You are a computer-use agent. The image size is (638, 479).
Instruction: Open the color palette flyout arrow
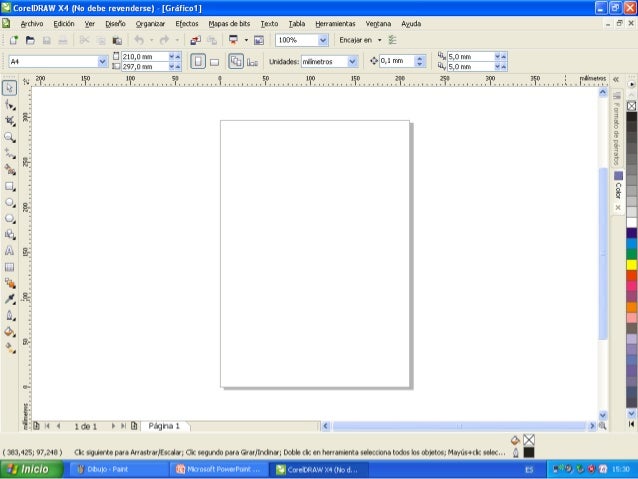click(631, 84)
